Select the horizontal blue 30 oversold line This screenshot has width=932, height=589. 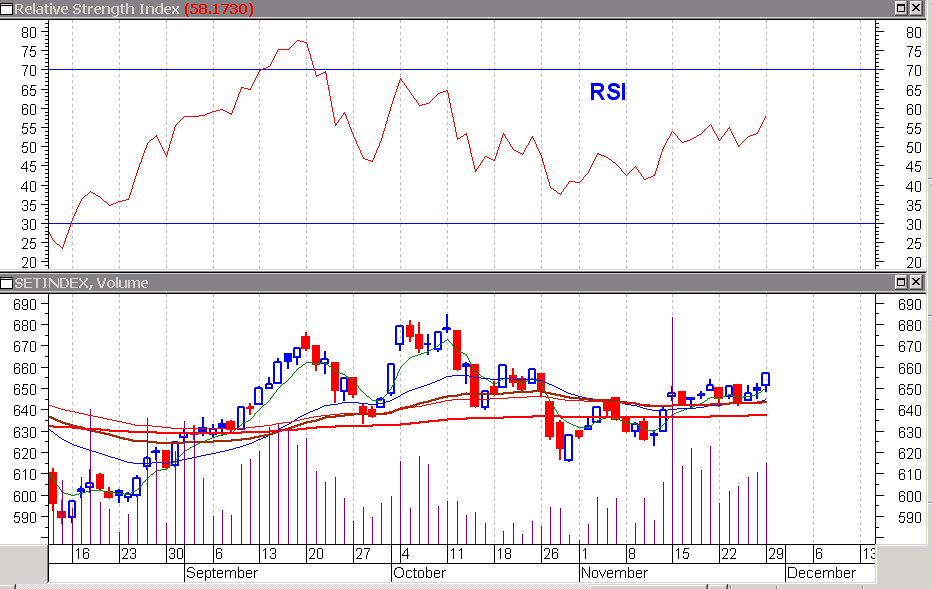pyautogui.click(x=462, y=223)
